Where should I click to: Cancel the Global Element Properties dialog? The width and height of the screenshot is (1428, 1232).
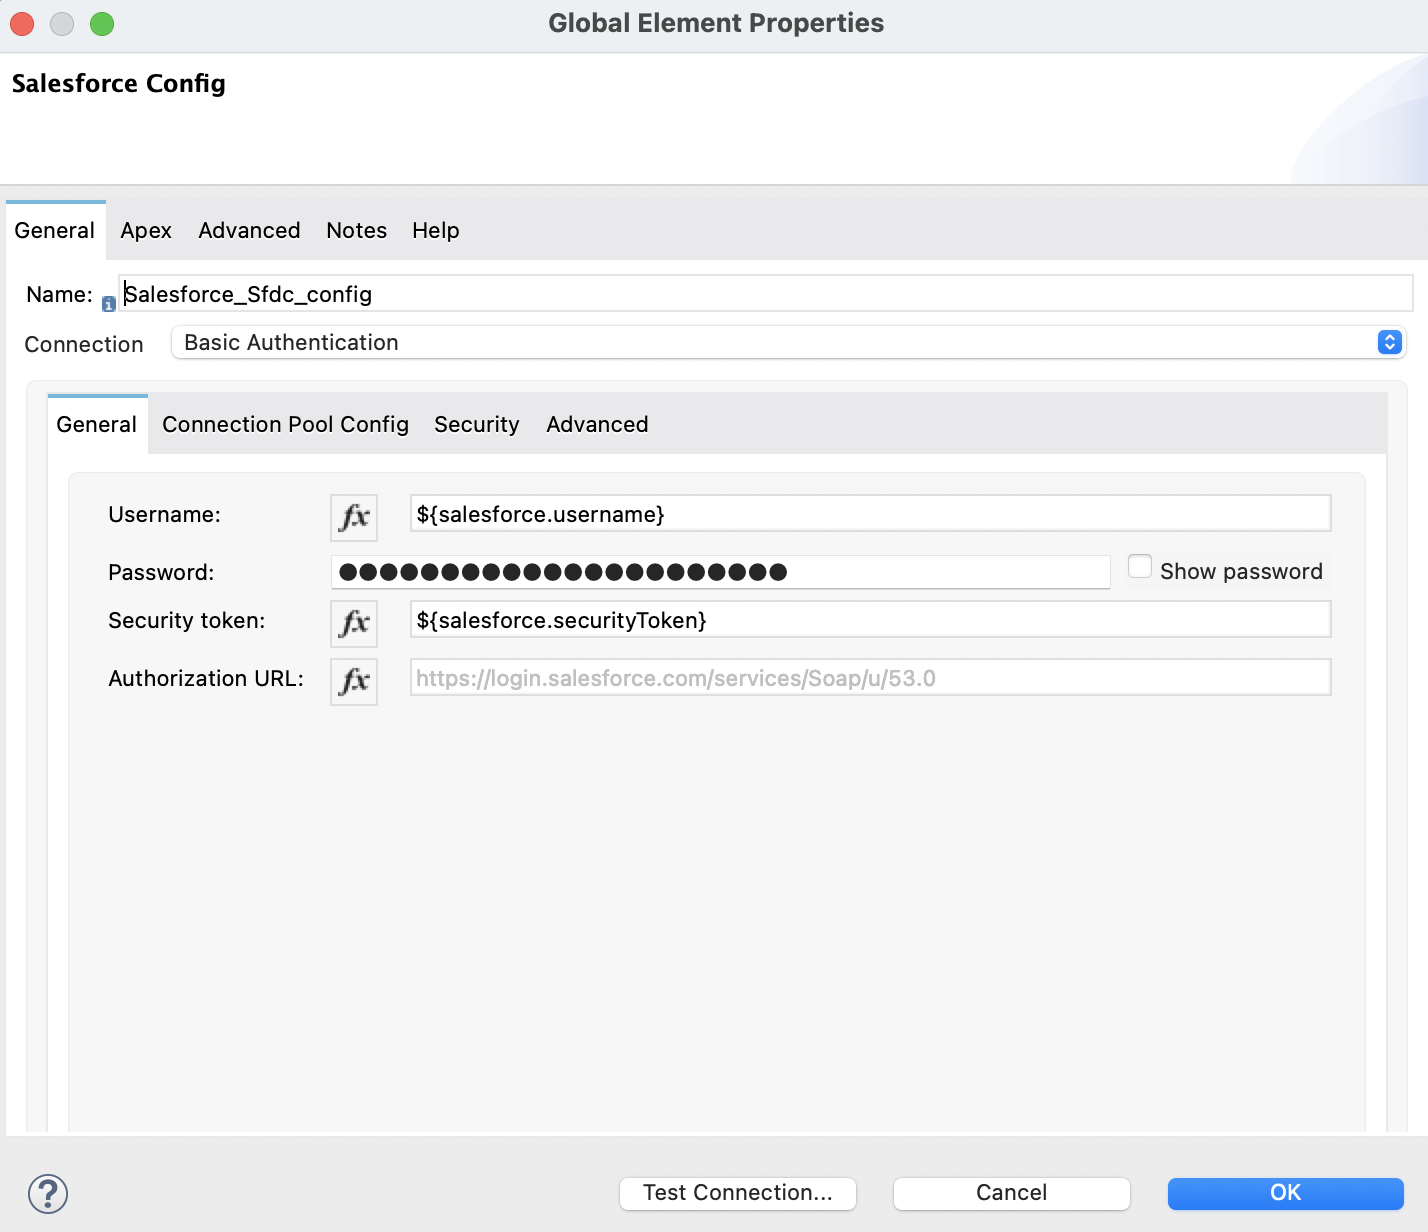(1011, 1193)
